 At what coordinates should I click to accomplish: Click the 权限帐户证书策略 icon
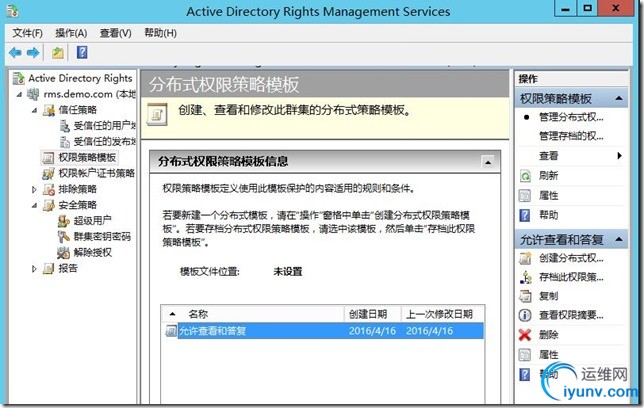point(48,173)
